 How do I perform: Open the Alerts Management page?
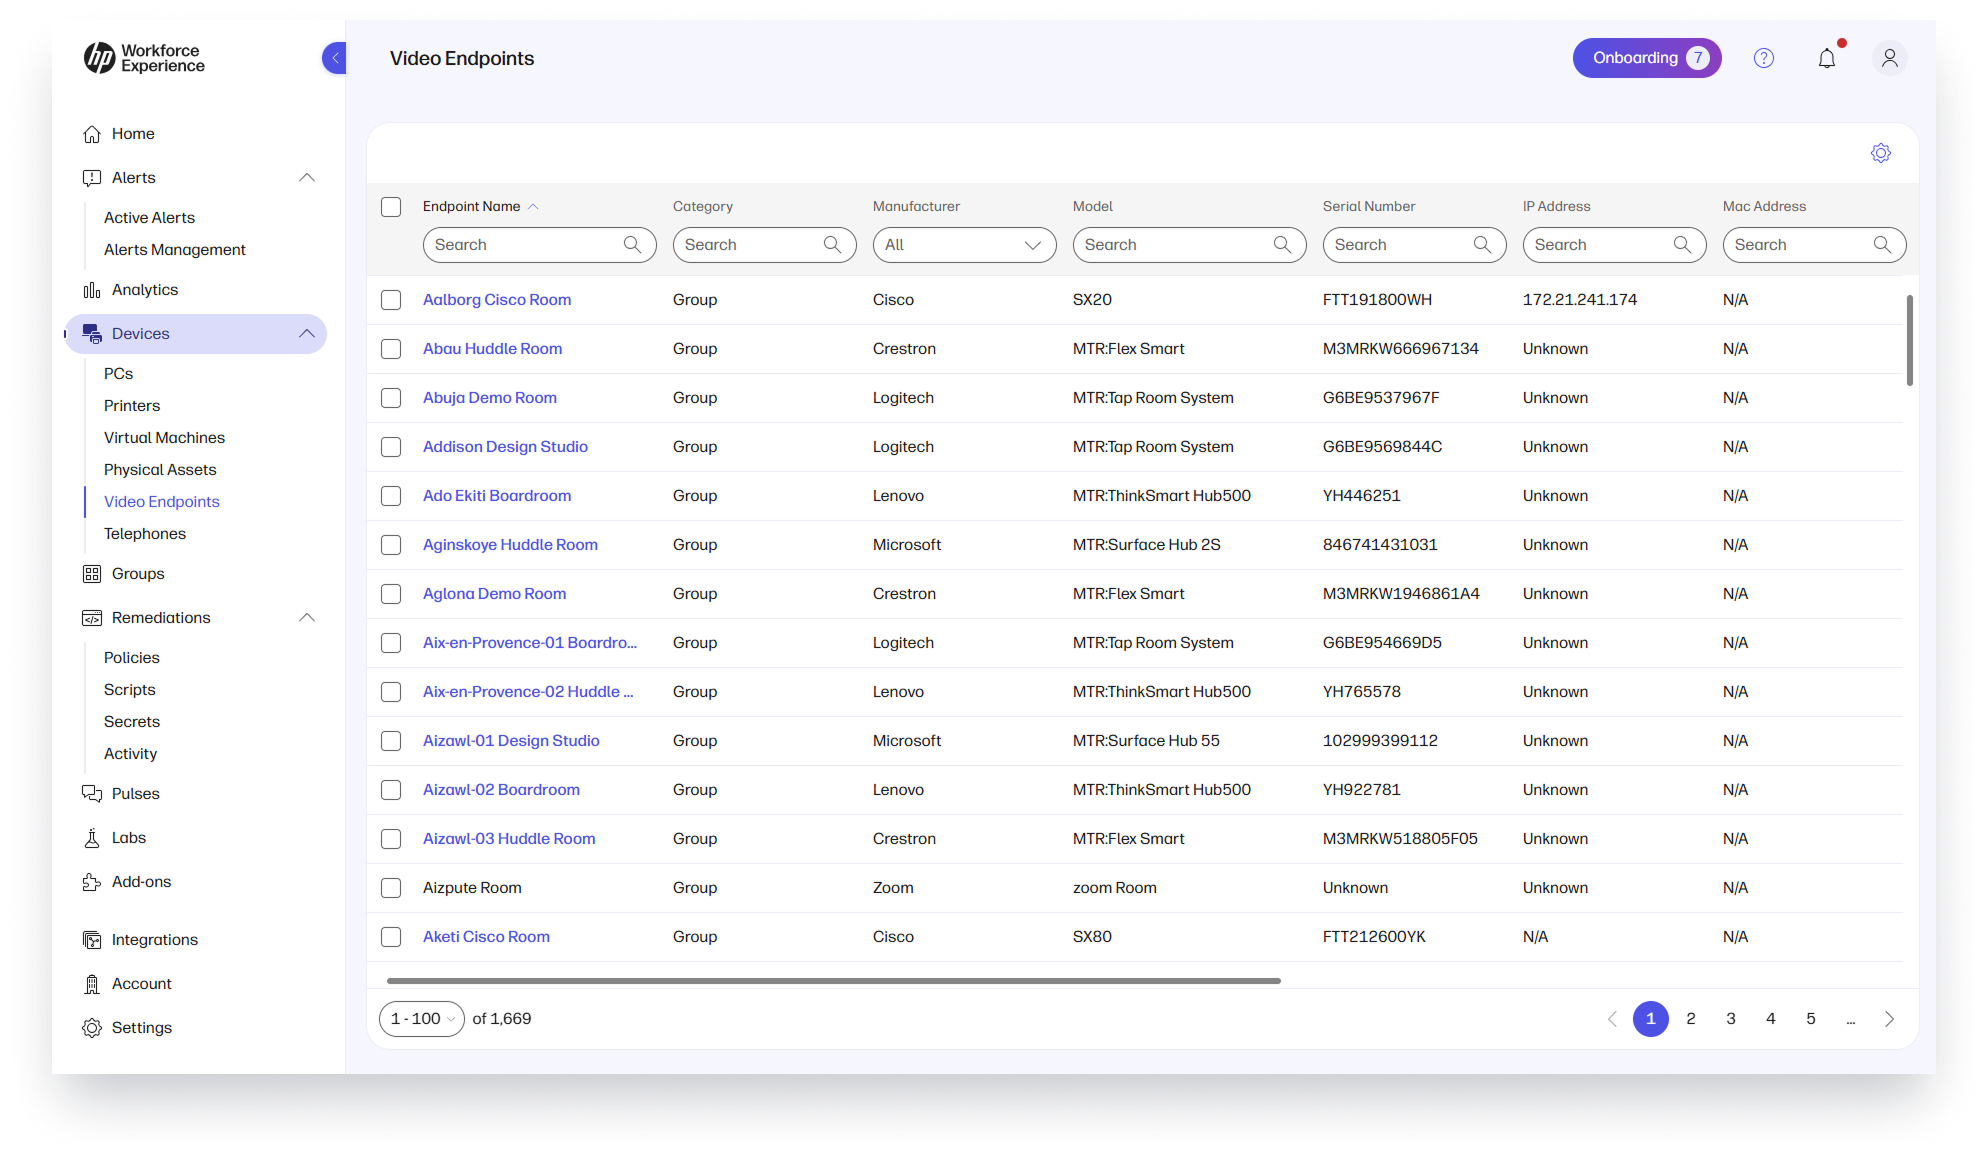[x=175, y=249]
